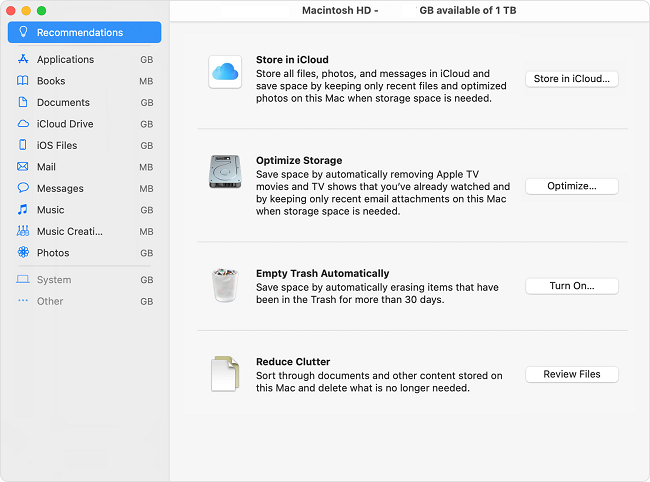Select the Photos label in sidebar

click(x=53, y=253)
